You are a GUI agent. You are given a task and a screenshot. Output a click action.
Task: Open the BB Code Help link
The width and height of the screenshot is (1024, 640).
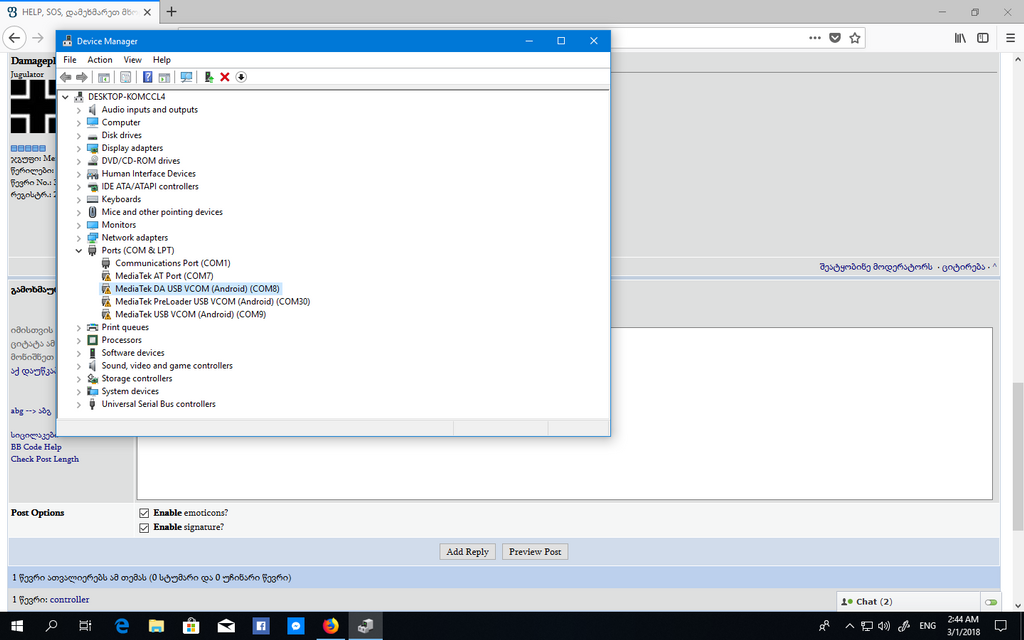coord(36,447)
